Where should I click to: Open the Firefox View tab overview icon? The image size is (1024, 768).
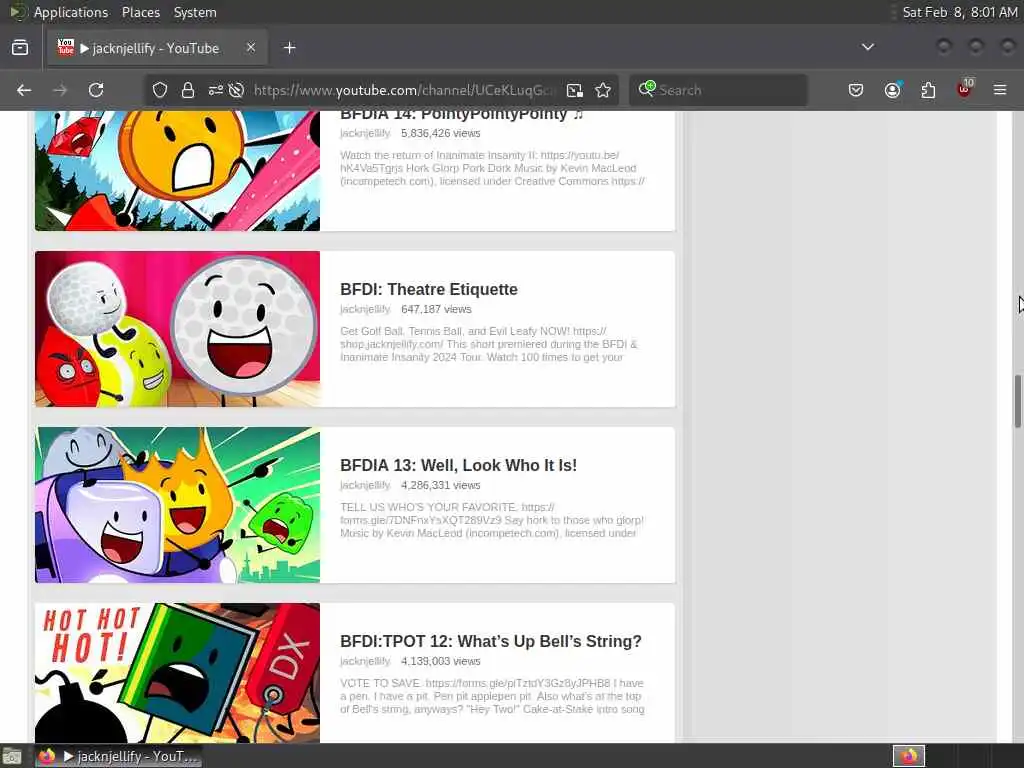point(20,48)
